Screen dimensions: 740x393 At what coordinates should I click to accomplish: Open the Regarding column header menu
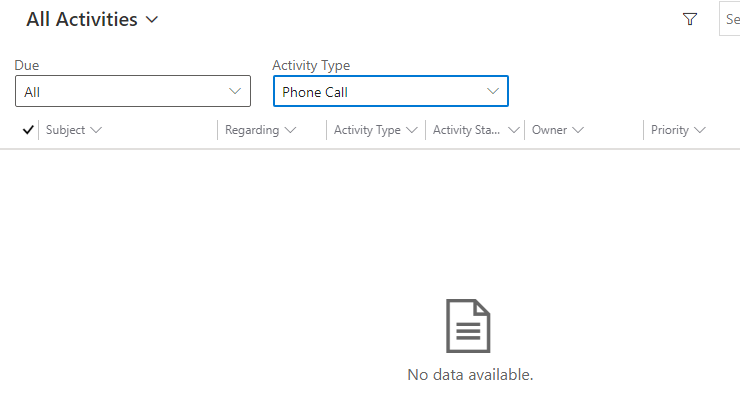pyautogui.click(x=261, y=130)
